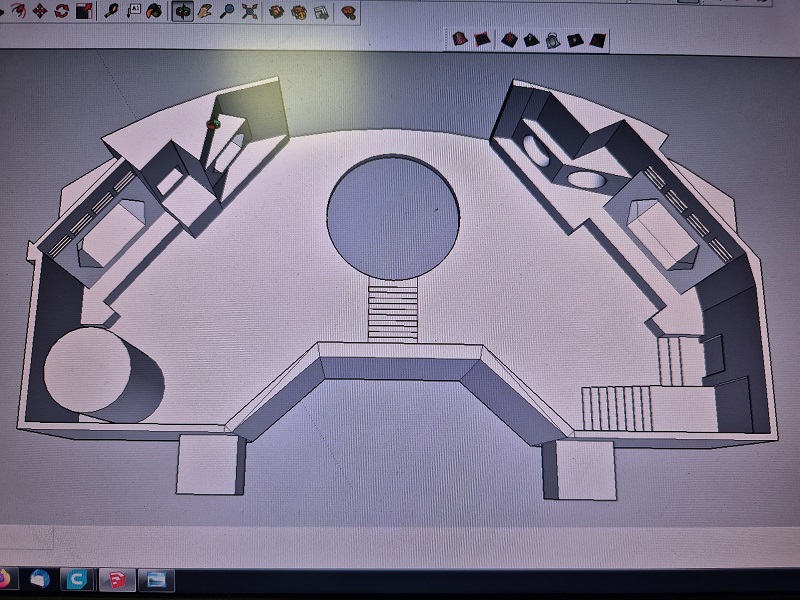This screenshot has height=600, width=800.
Task: Open the 3D Warehouse
Action: click(x=275, y=11)
